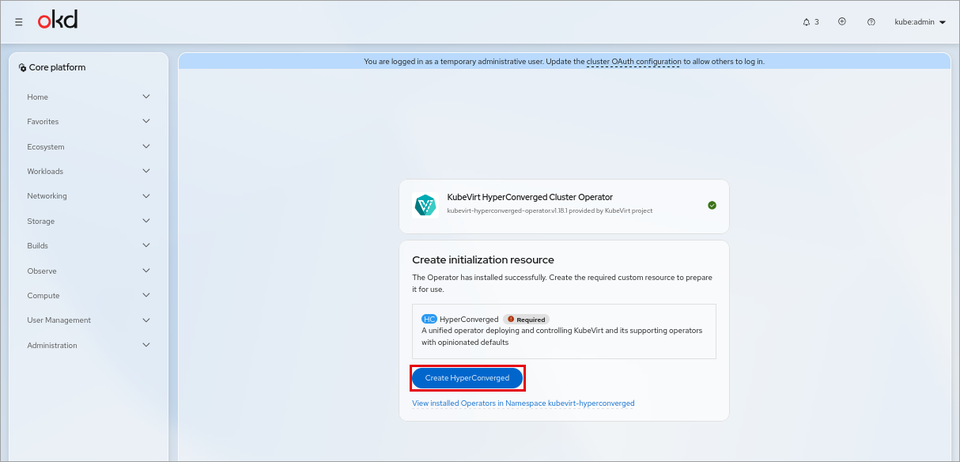Open the User Management nav section
The image size is (960, 462).
point(88,320)
